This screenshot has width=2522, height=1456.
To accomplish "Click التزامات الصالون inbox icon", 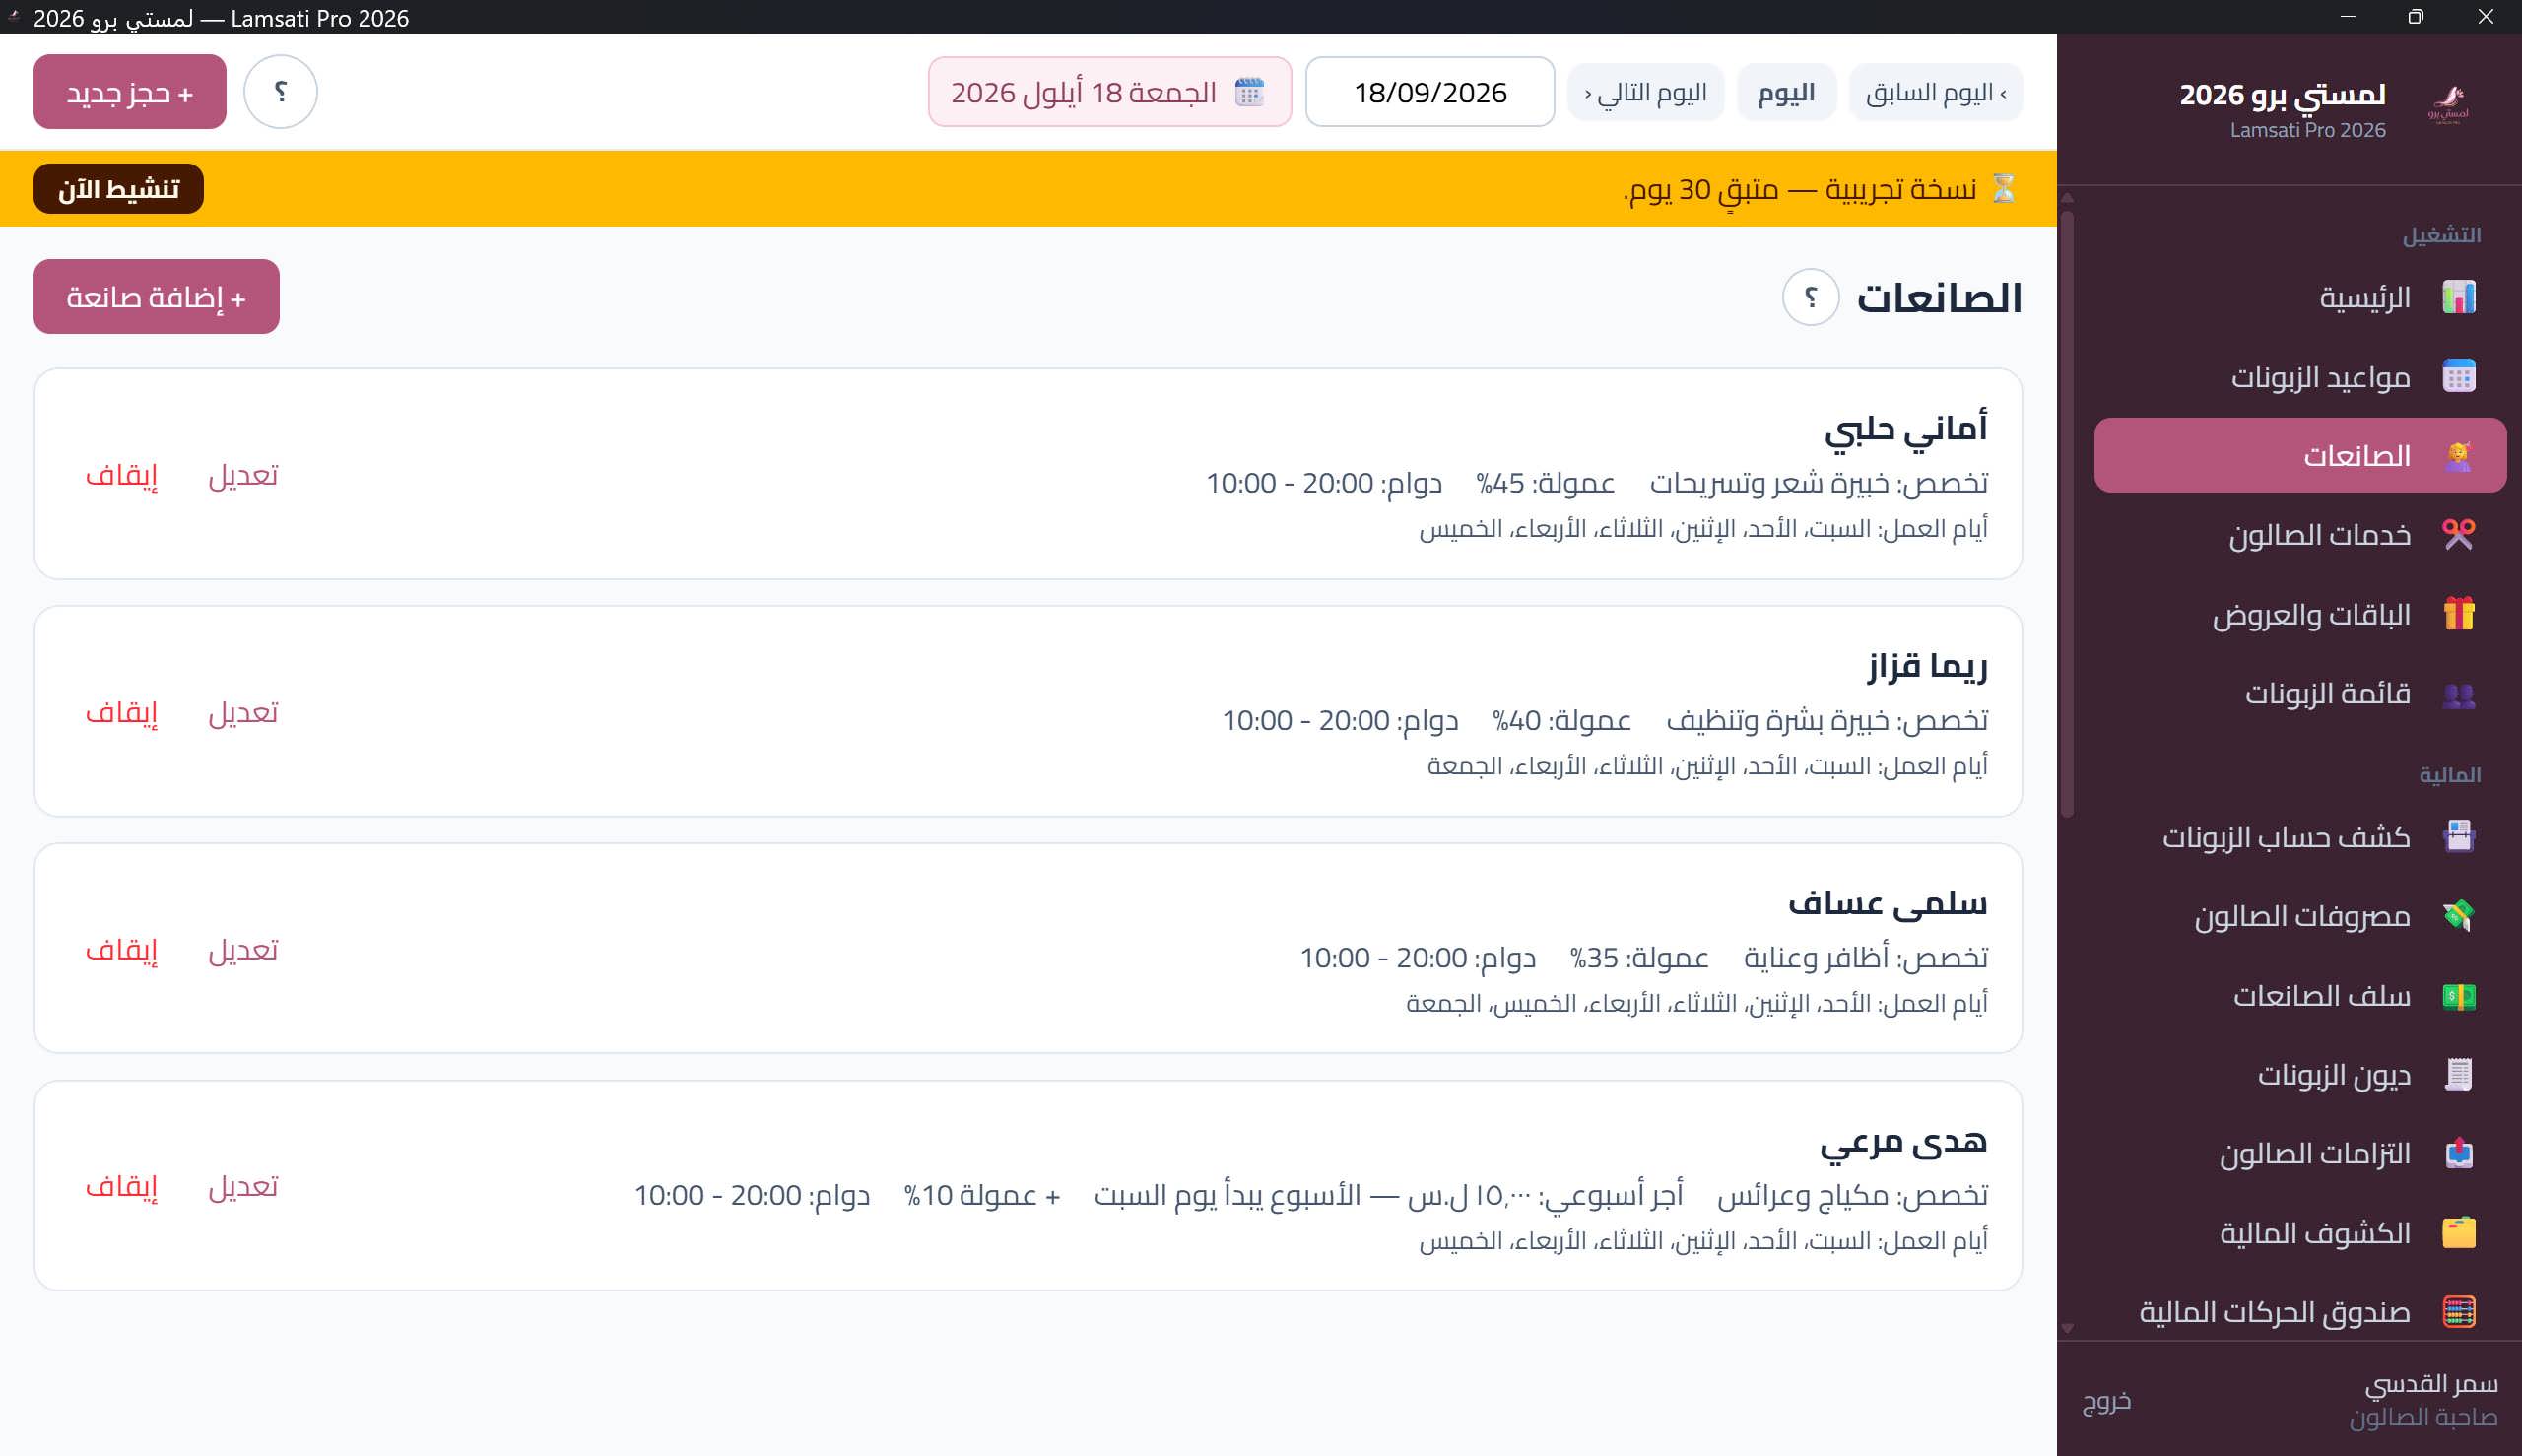I will [2458, 1154].
